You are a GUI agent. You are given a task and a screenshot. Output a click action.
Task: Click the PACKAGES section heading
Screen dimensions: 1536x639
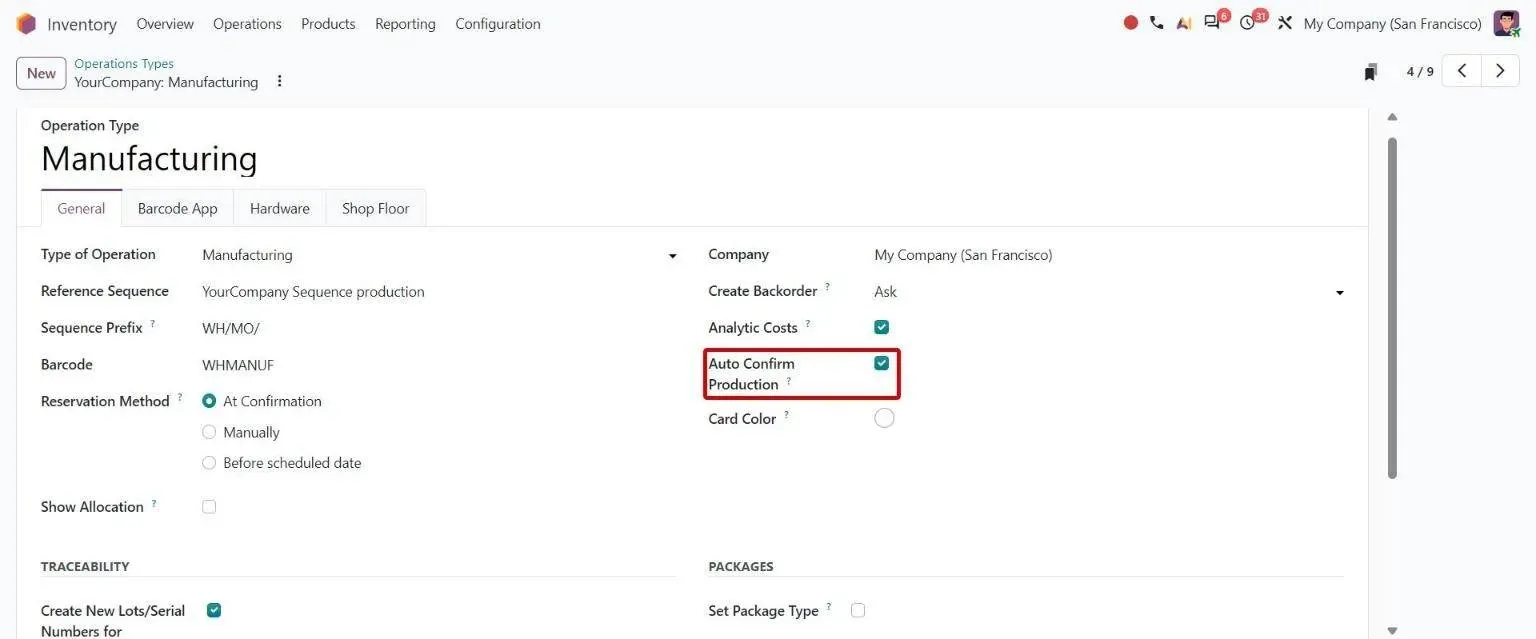[741, 566]
